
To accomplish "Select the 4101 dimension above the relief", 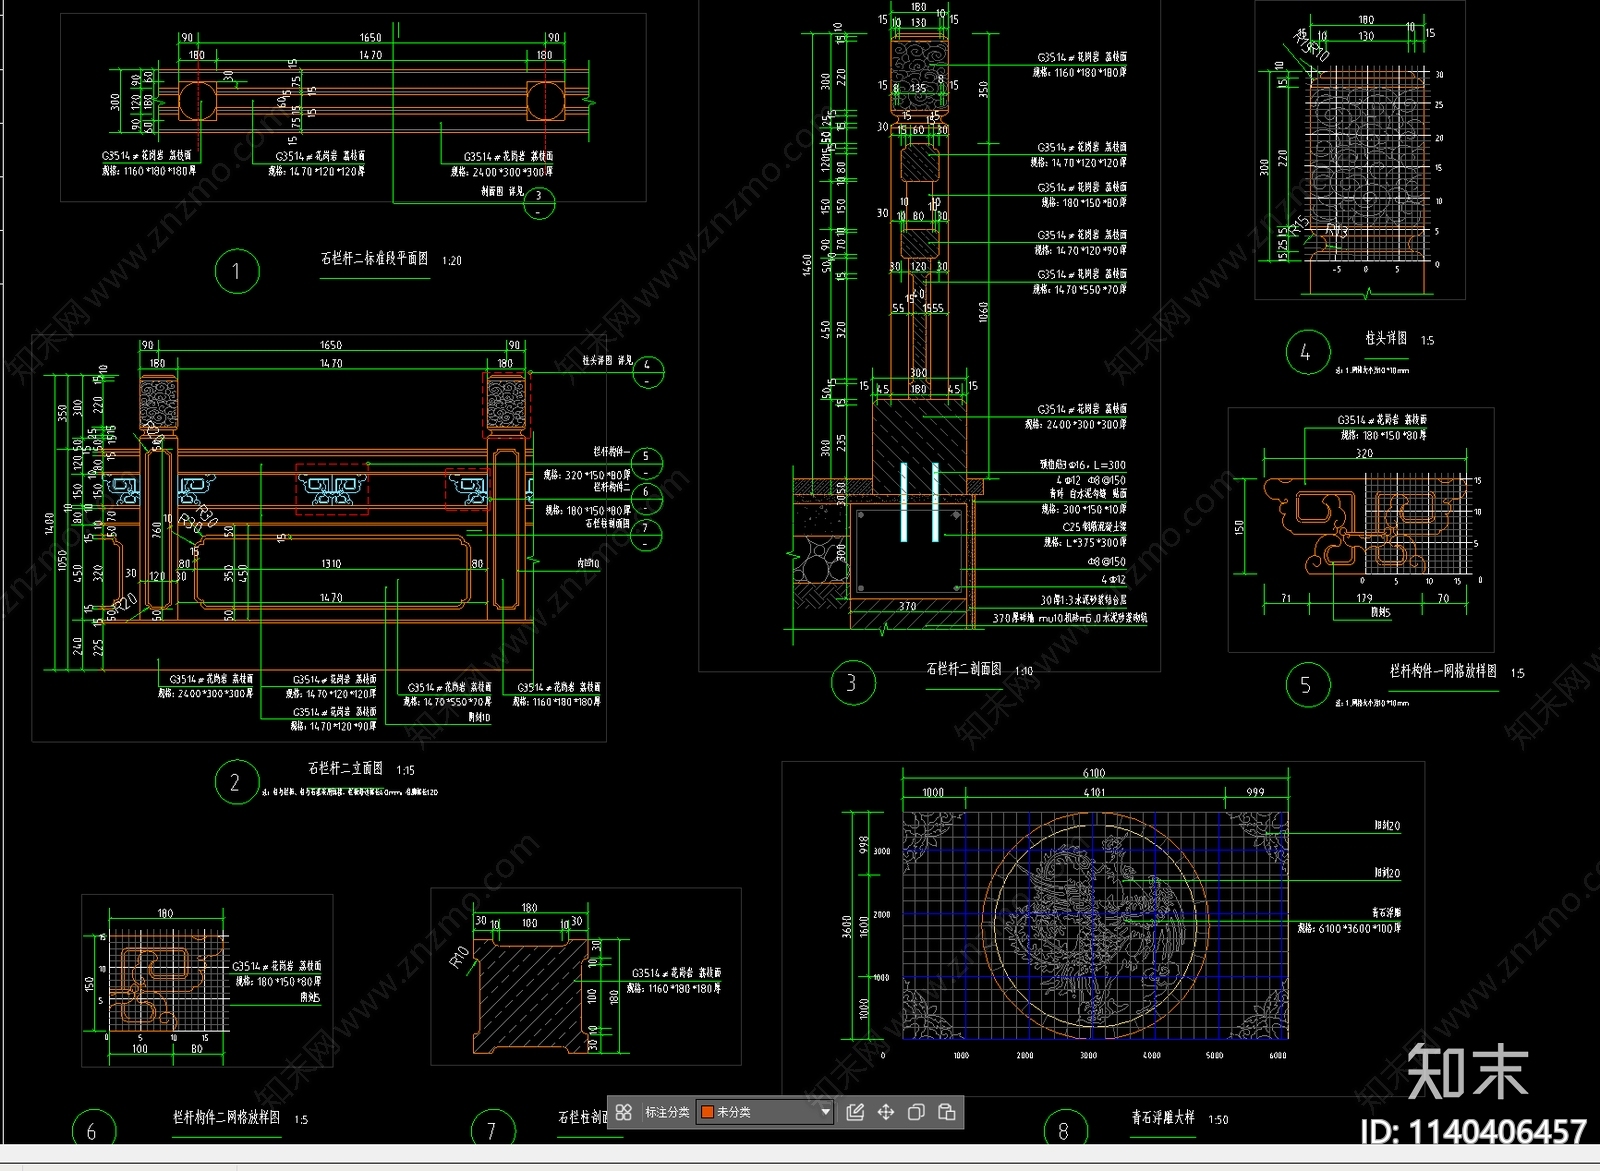I will [x=1094, y=792].
